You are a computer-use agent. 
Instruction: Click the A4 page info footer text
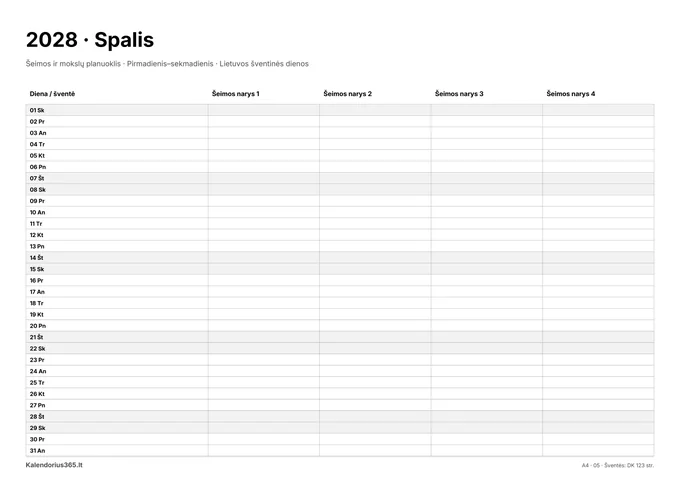pyautogui.click(x=618, y=465)
